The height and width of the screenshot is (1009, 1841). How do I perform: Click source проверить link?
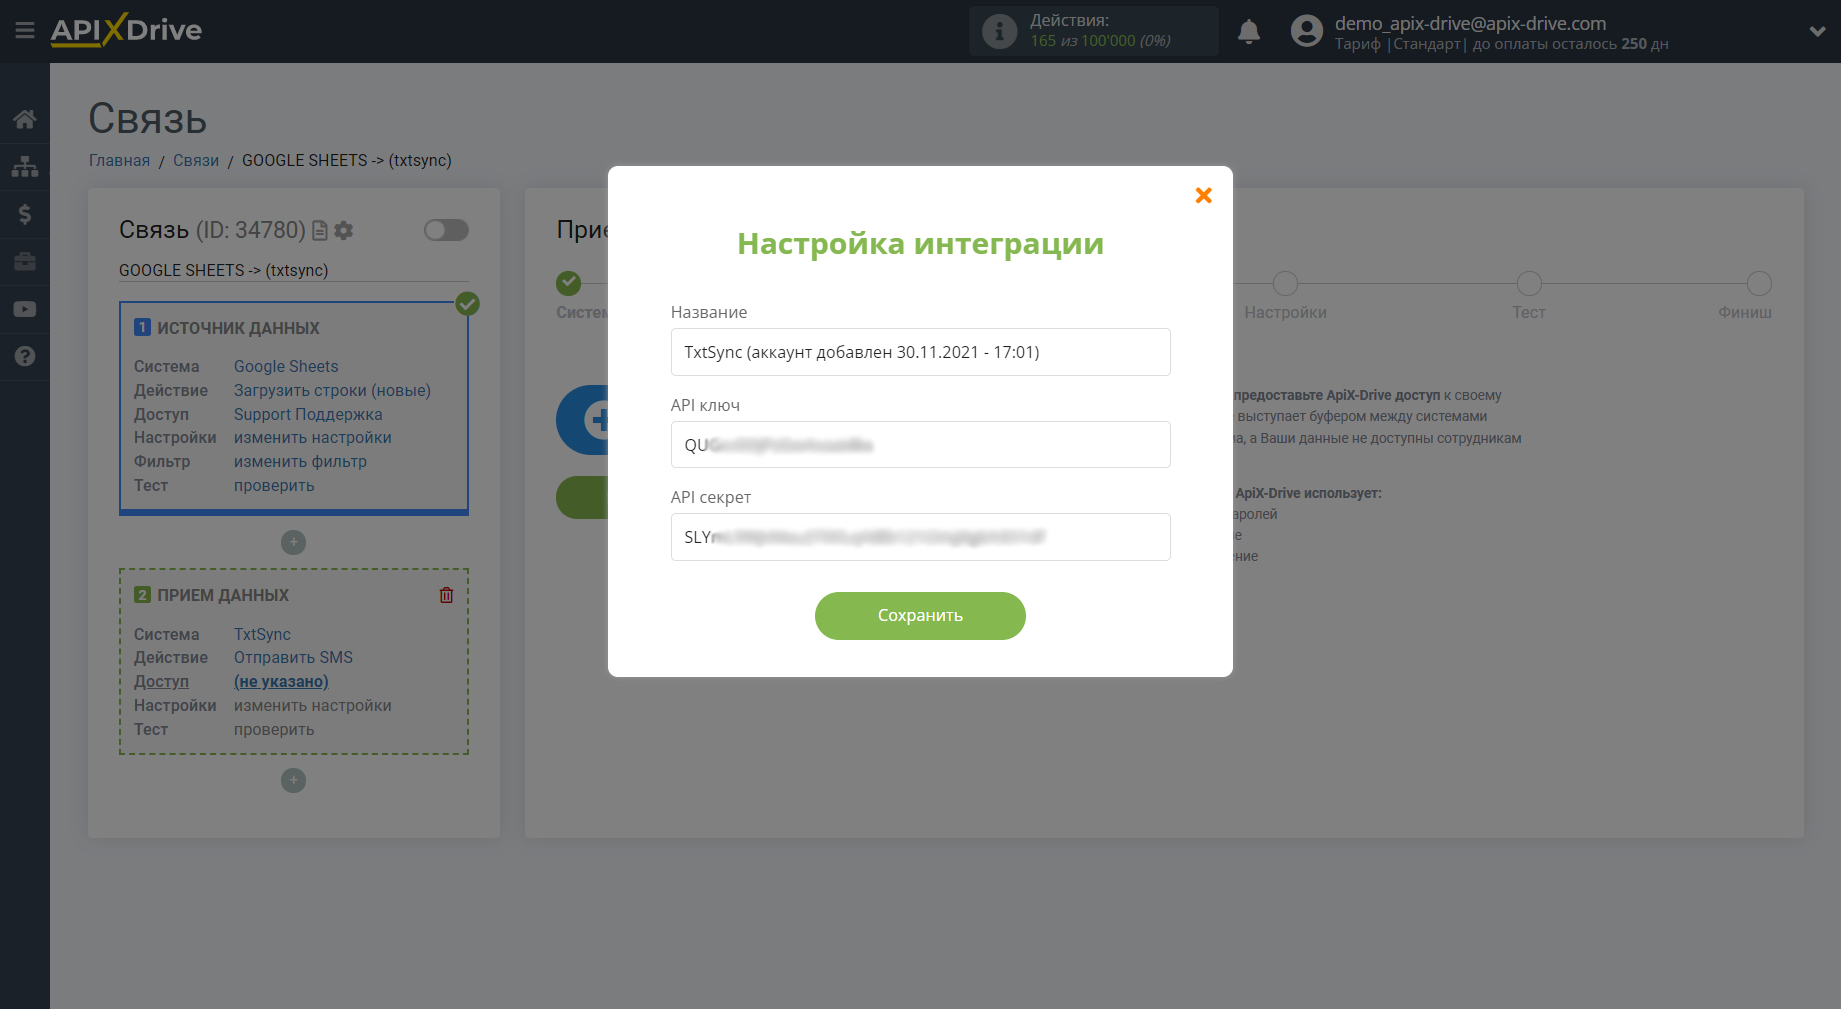pos(274,485)
